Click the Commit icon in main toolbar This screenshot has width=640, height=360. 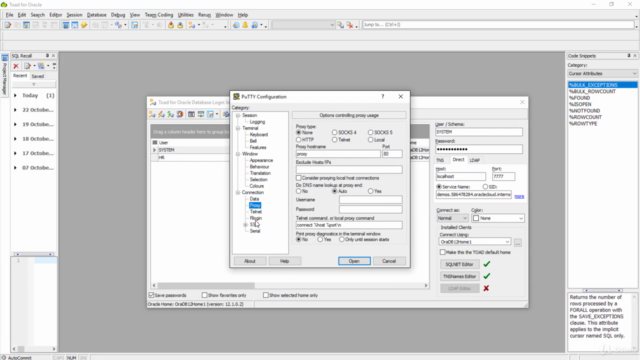171,25
